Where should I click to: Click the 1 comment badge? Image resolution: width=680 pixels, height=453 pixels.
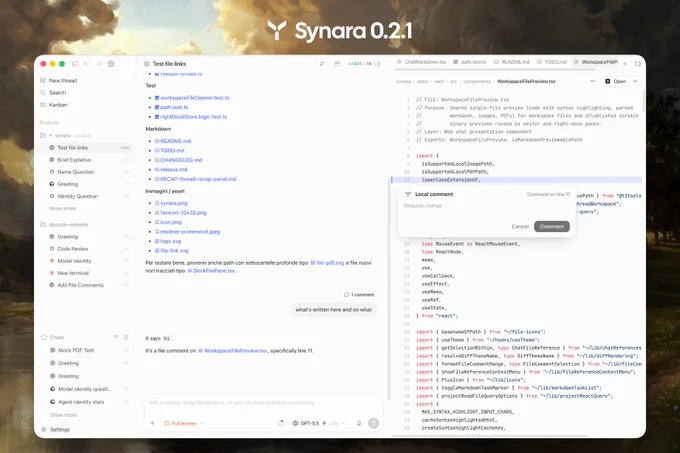tap(359, 295)
